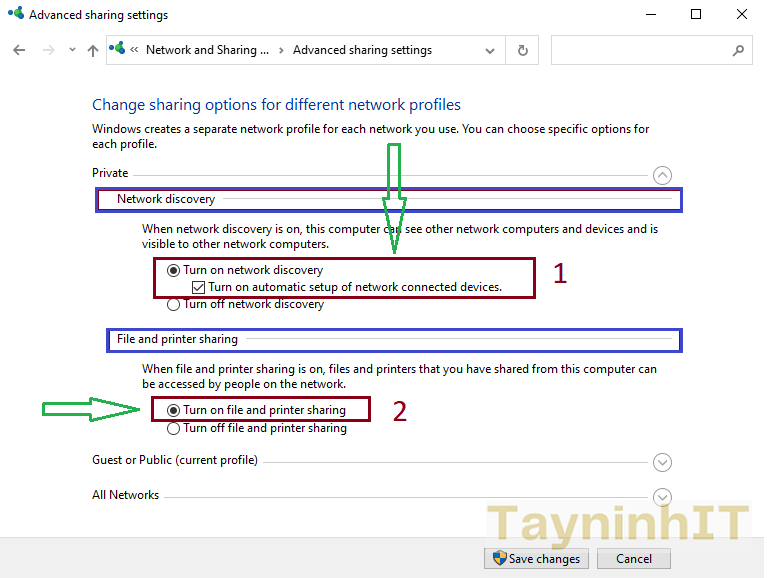This screenshot has height=578, width=767.
Task: Select Turn on file and printer sharing
Action: point(174,410)
